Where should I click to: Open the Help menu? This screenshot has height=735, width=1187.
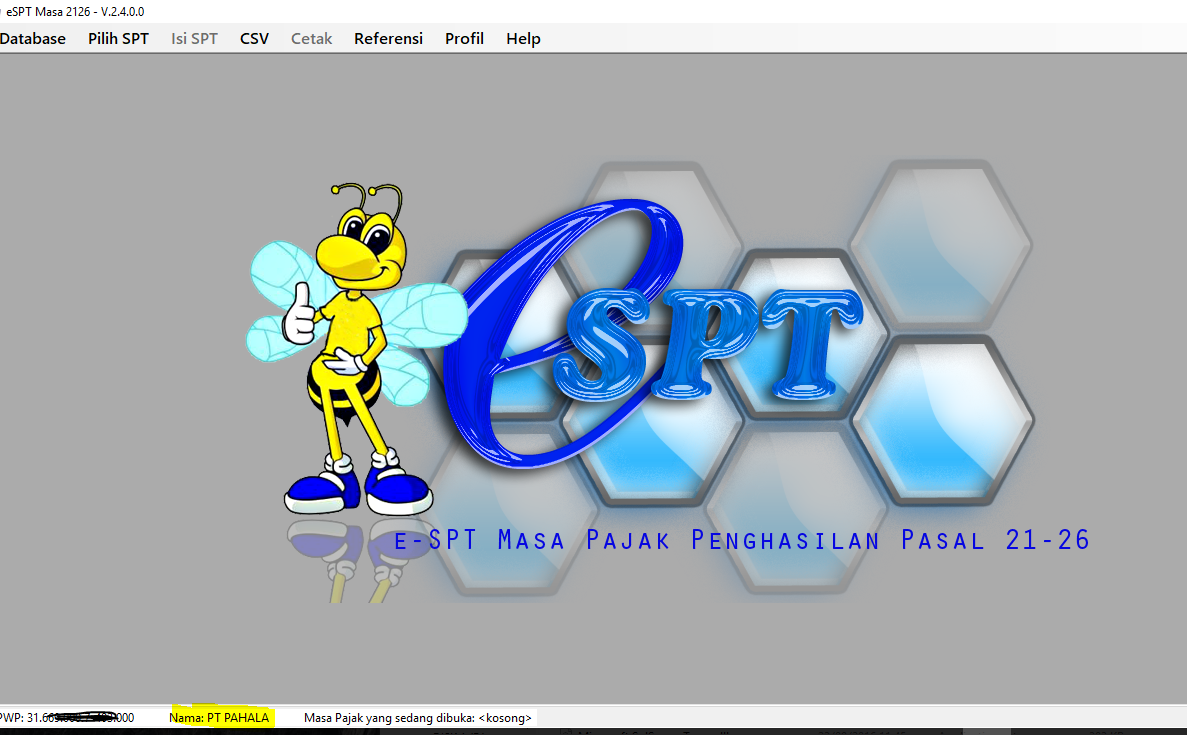click(x=523, y=39)
